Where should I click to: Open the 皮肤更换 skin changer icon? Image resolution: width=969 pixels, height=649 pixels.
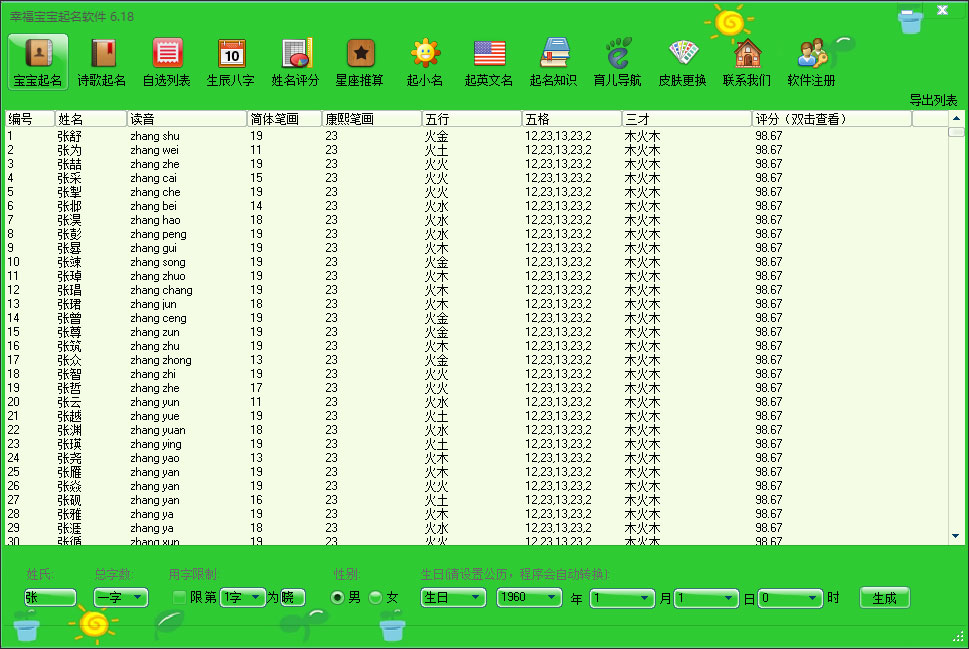pyautogui.click(x=683, y=62)
